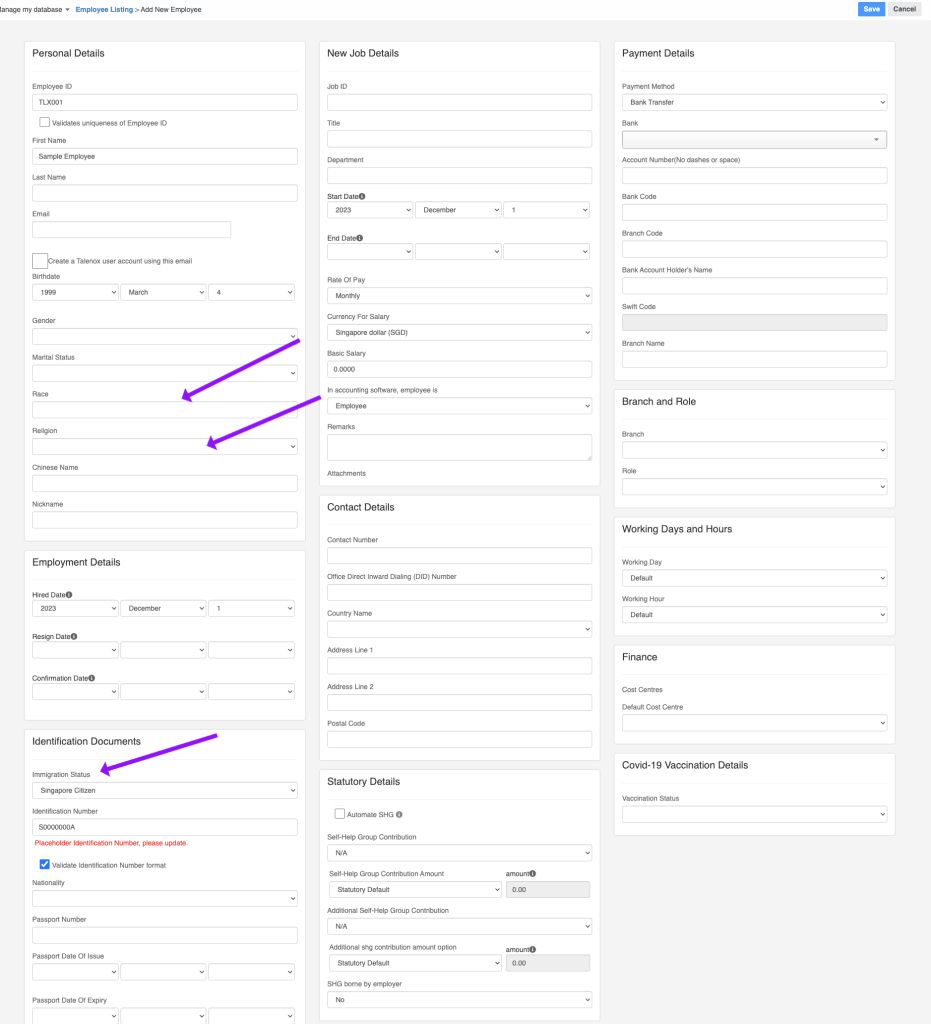Tick the Create a Talenox user account checkbox
The width and height of the screenshot is (931, 1024).
40,261
